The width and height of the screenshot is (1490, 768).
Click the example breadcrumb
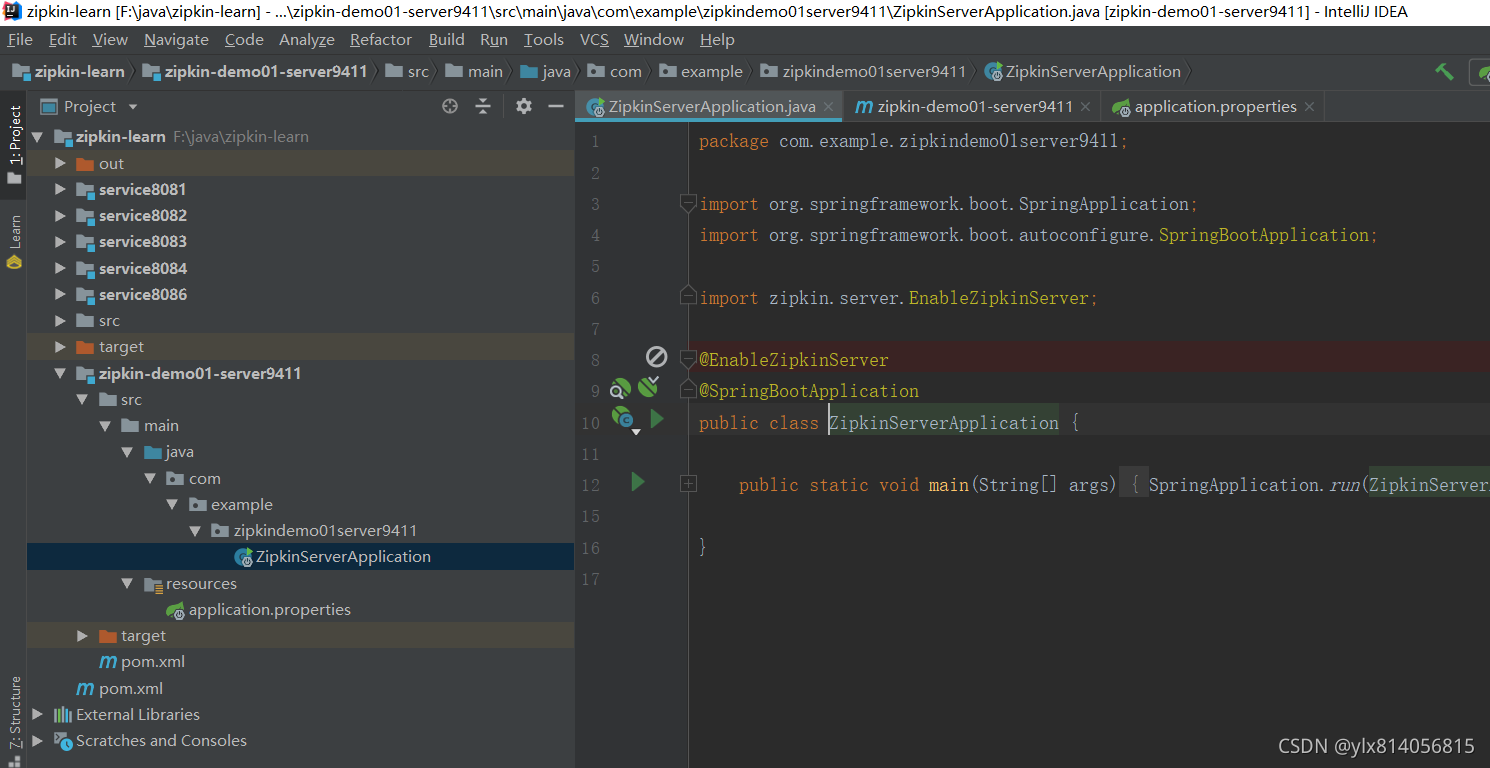coord(701,71)
